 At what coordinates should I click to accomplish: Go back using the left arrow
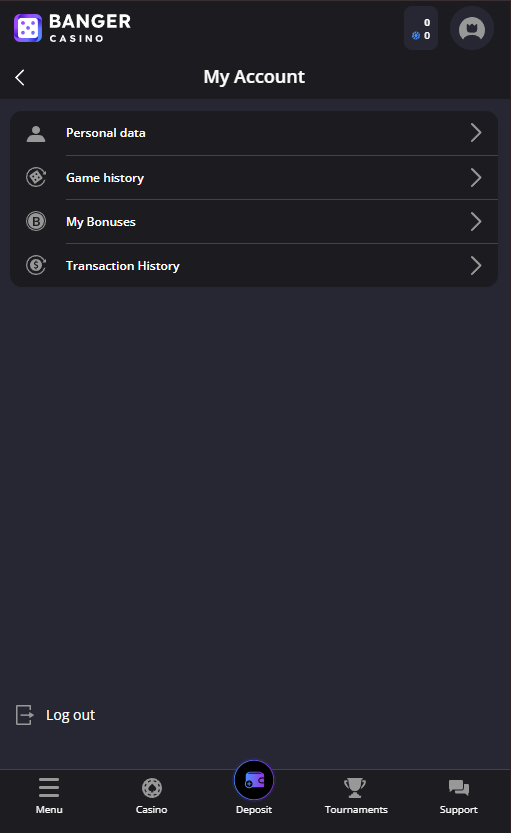coord(20,78)
